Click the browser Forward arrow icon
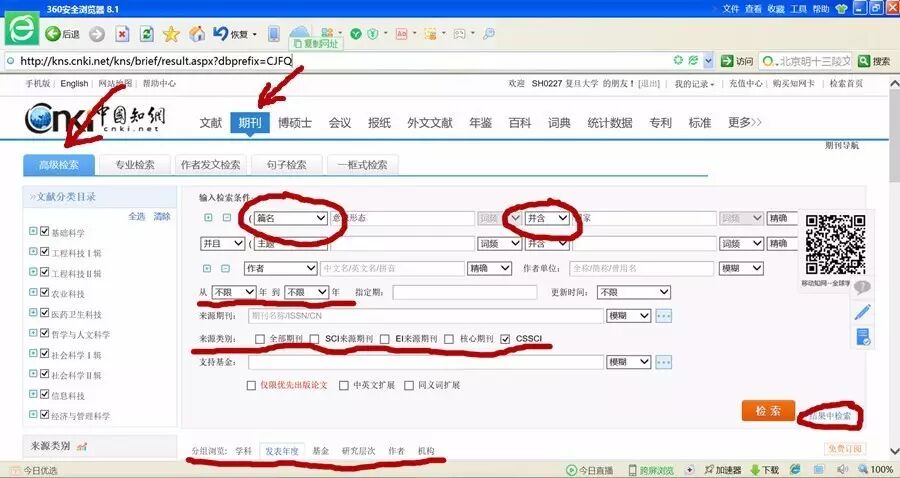This screenshot has height=478, width=900. 96,34
